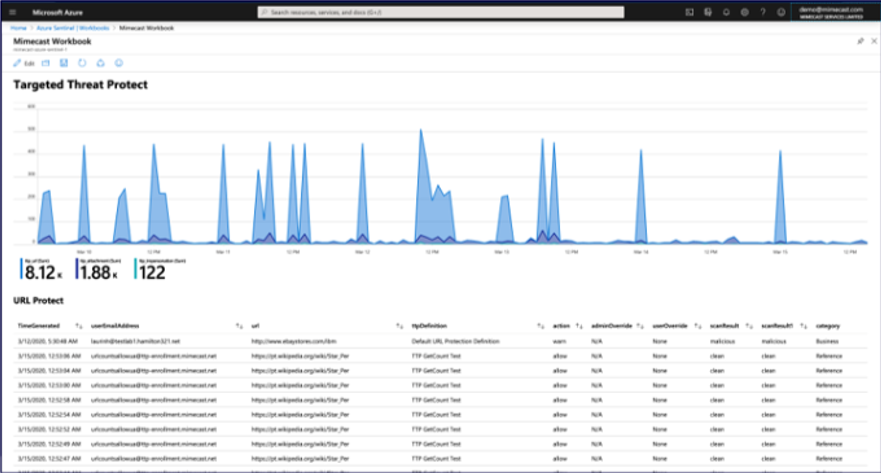This screenshot has height=473, width=881.
Task: Navigate to Azure Sentinel | Workbooks breadcrumb
Action: (x=72, y=28)
